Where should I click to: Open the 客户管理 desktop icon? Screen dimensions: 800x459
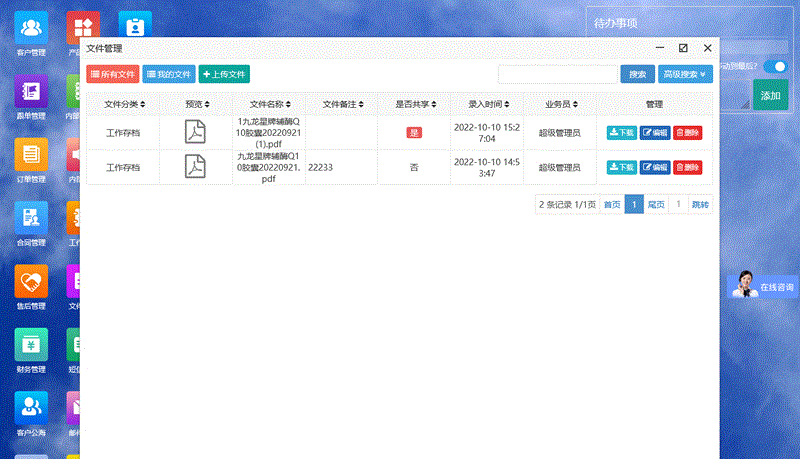pos(31,29)
